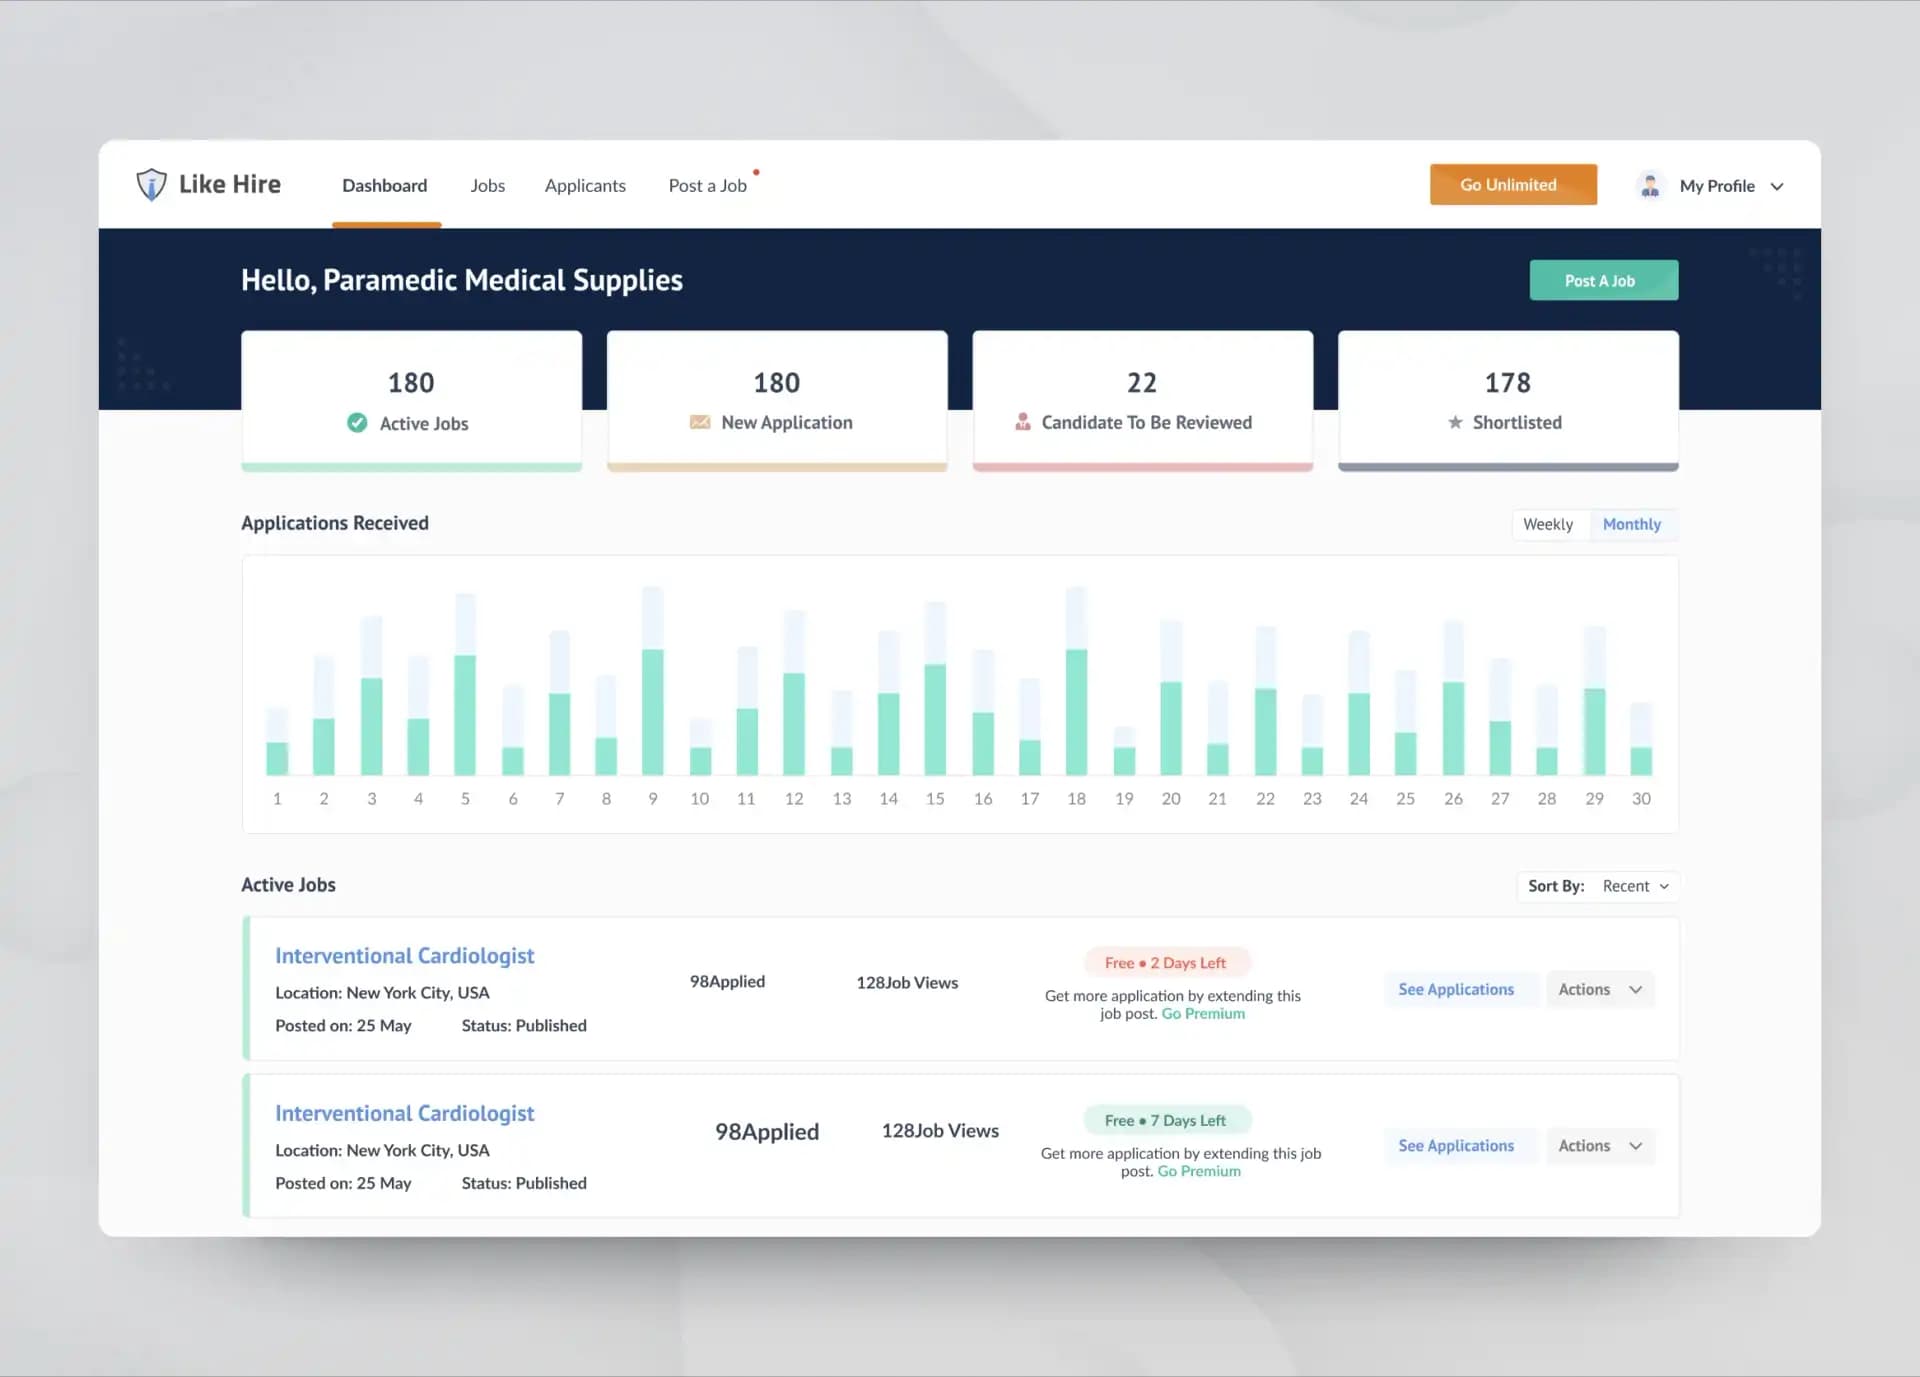Click the envelope New Application icon

point(700,422)
